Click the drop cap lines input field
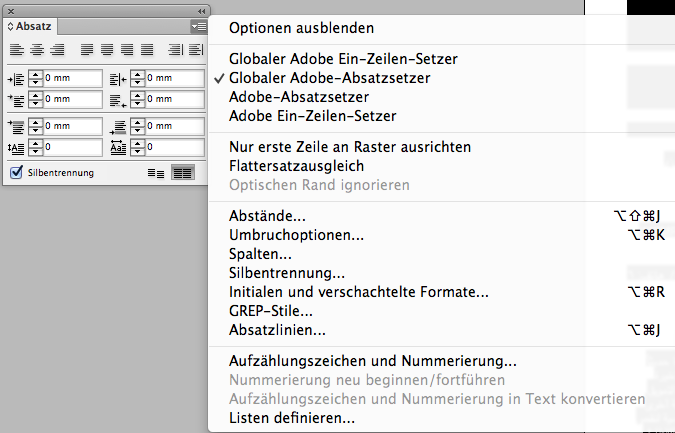675x433 pixels. pyautogui.click(x=72, y=147)
